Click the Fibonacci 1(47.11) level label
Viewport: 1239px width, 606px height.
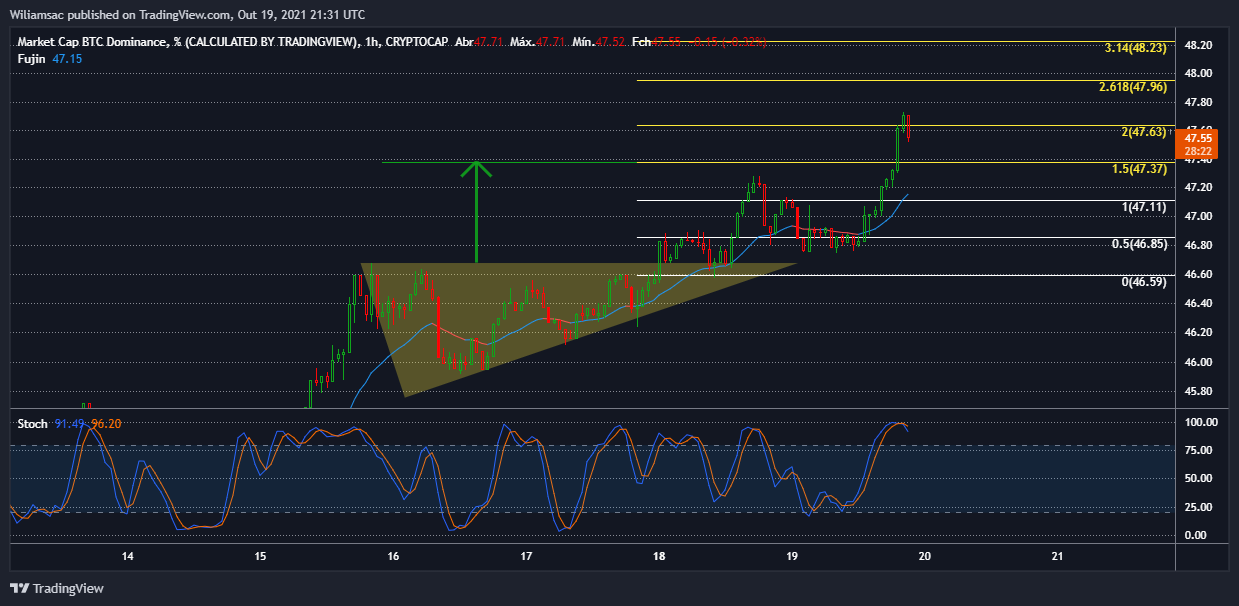1144,207
